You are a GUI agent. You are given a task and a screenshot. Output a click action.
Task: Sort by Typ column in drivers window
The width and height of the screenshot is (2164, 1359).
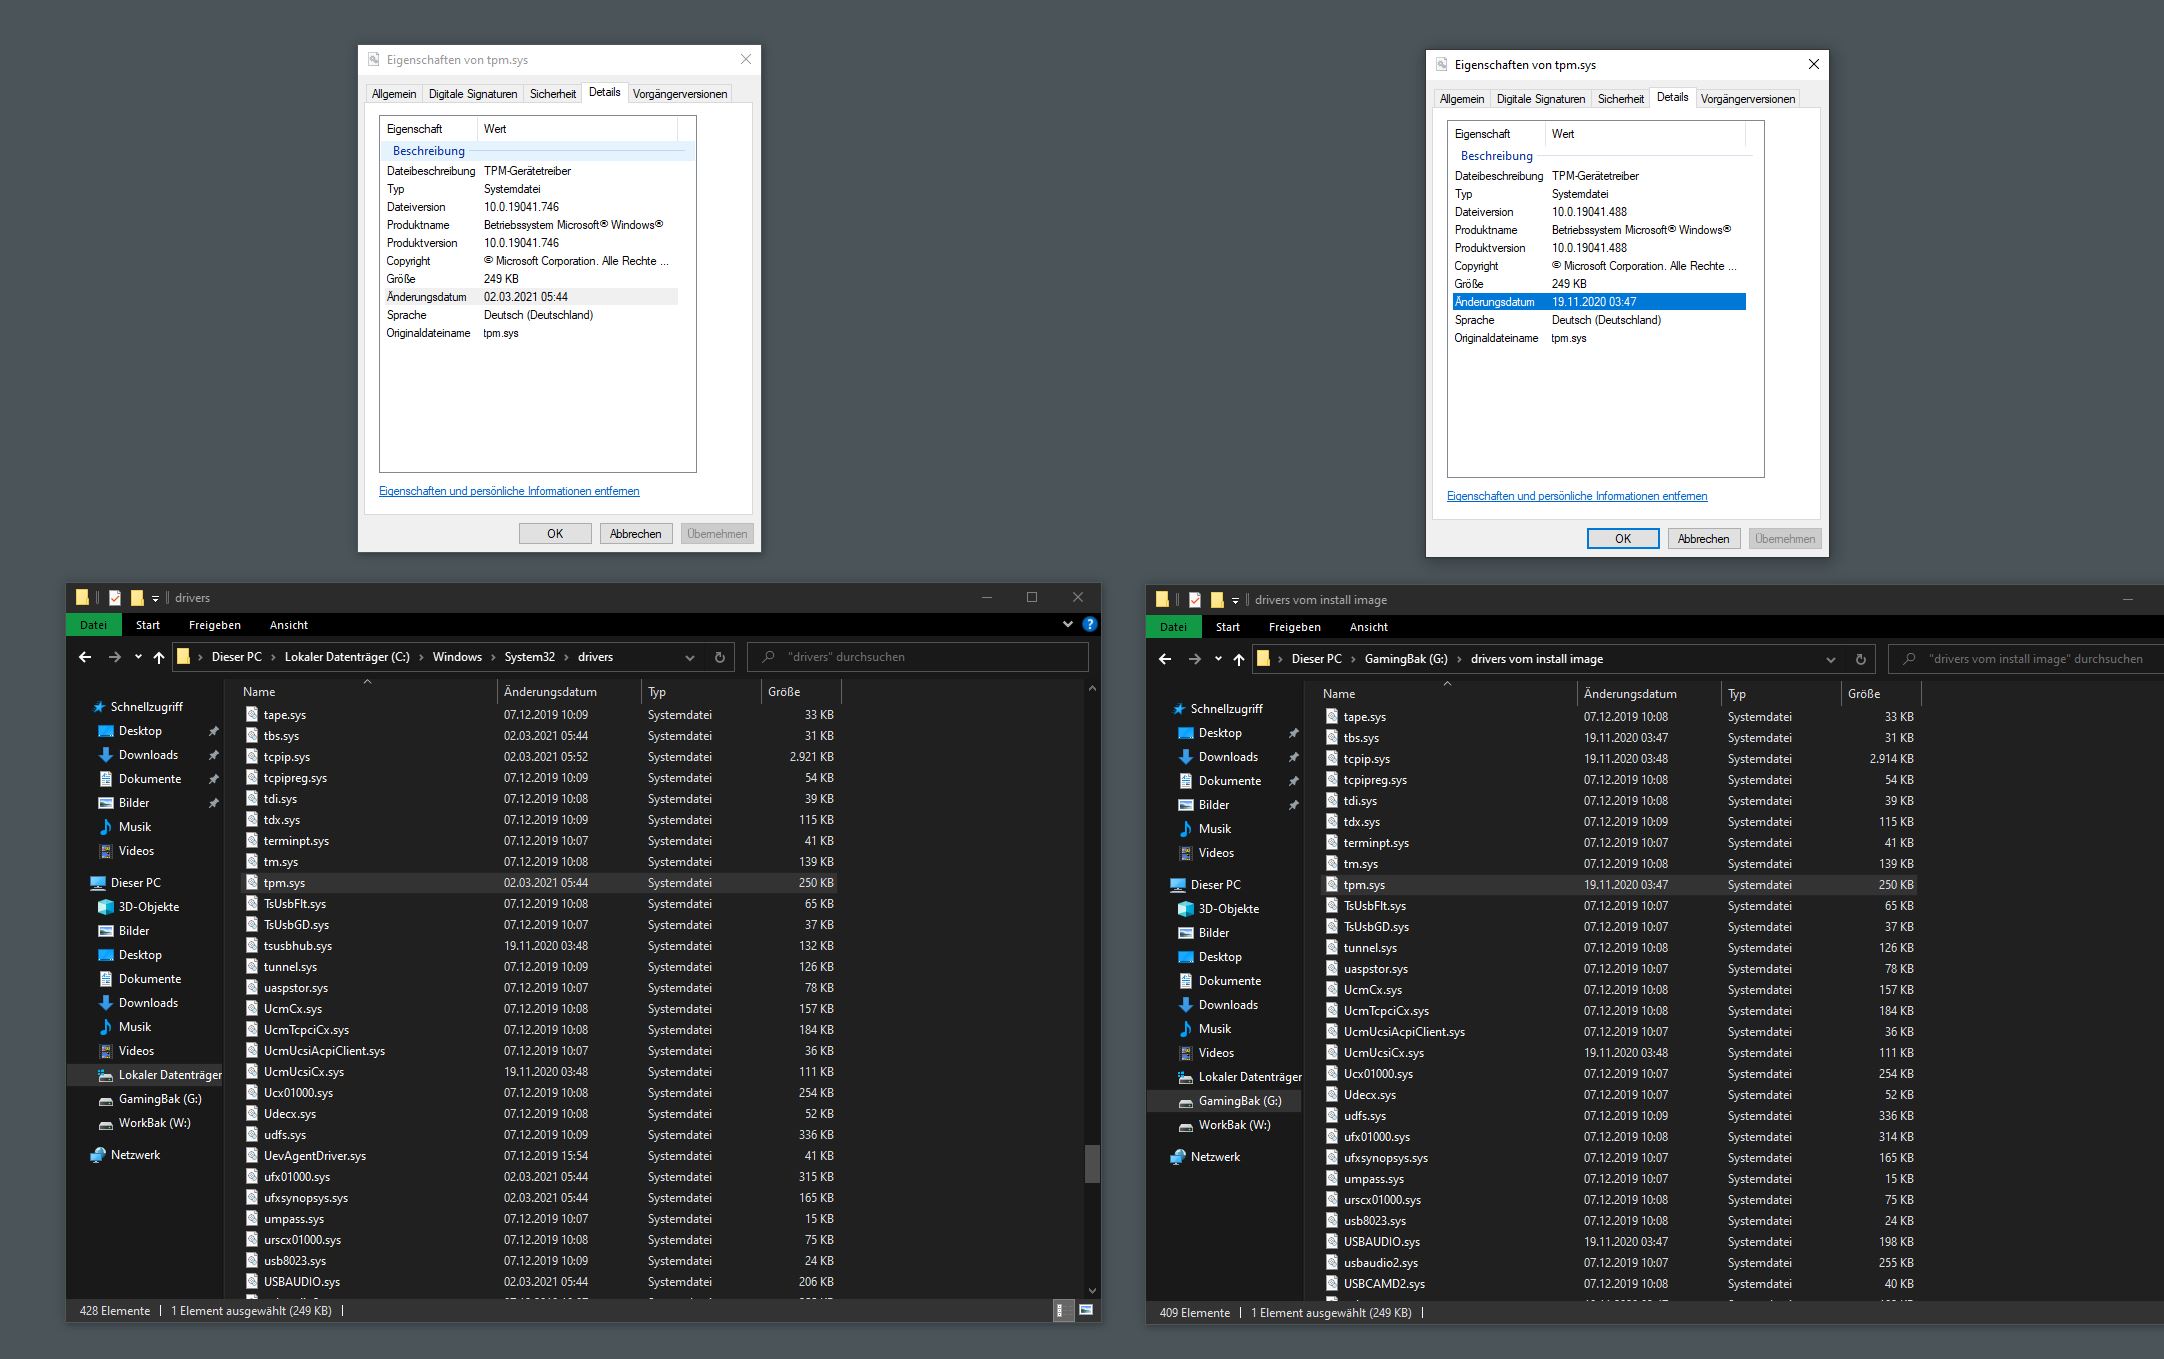point(700,692)
